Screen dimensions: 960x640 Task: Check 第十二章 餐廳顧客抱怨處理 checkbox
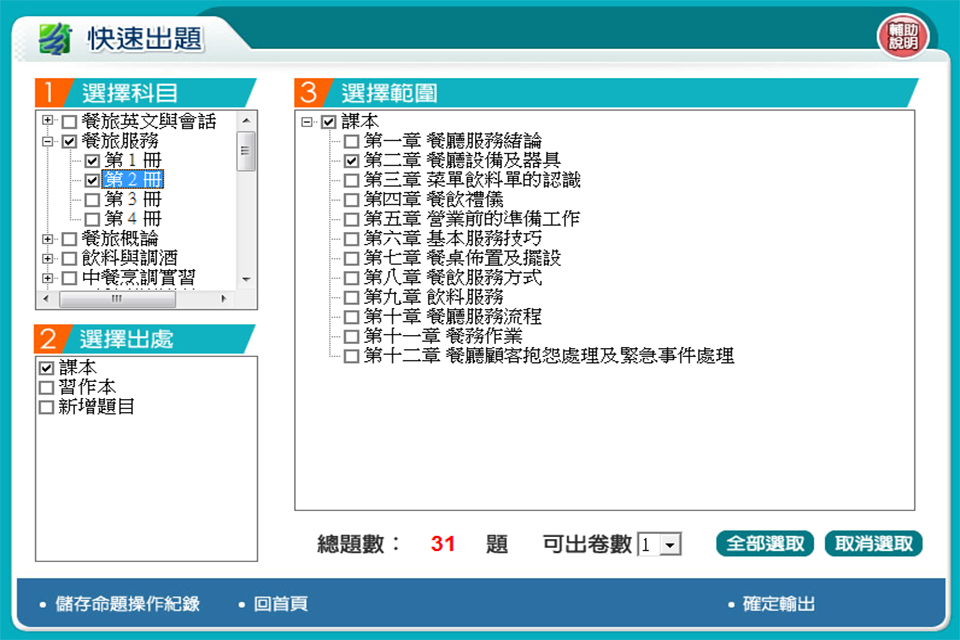351,356
